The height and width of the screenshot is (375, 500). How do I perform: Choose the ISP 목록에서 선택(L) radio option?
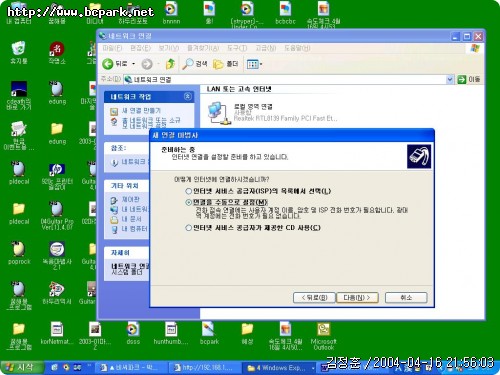(x=188, y=191)
